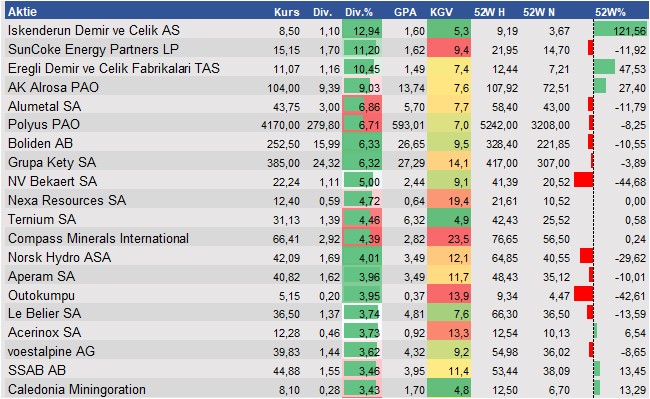Click the Div.% column header
The width and height of the screenshot is (650, 399).
tap(359, 12)
